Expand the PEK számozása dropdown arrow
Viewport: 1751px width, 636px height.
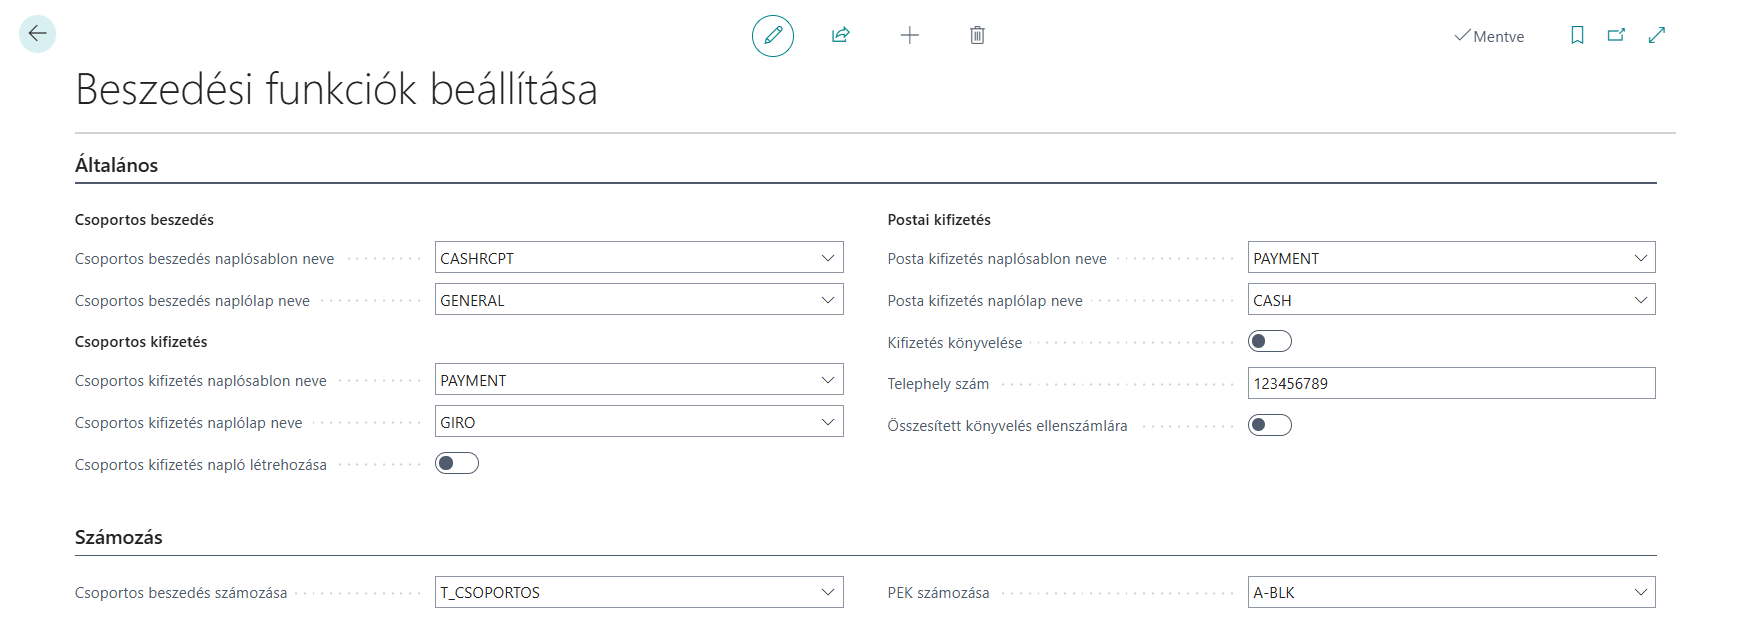click(1640, 592)
